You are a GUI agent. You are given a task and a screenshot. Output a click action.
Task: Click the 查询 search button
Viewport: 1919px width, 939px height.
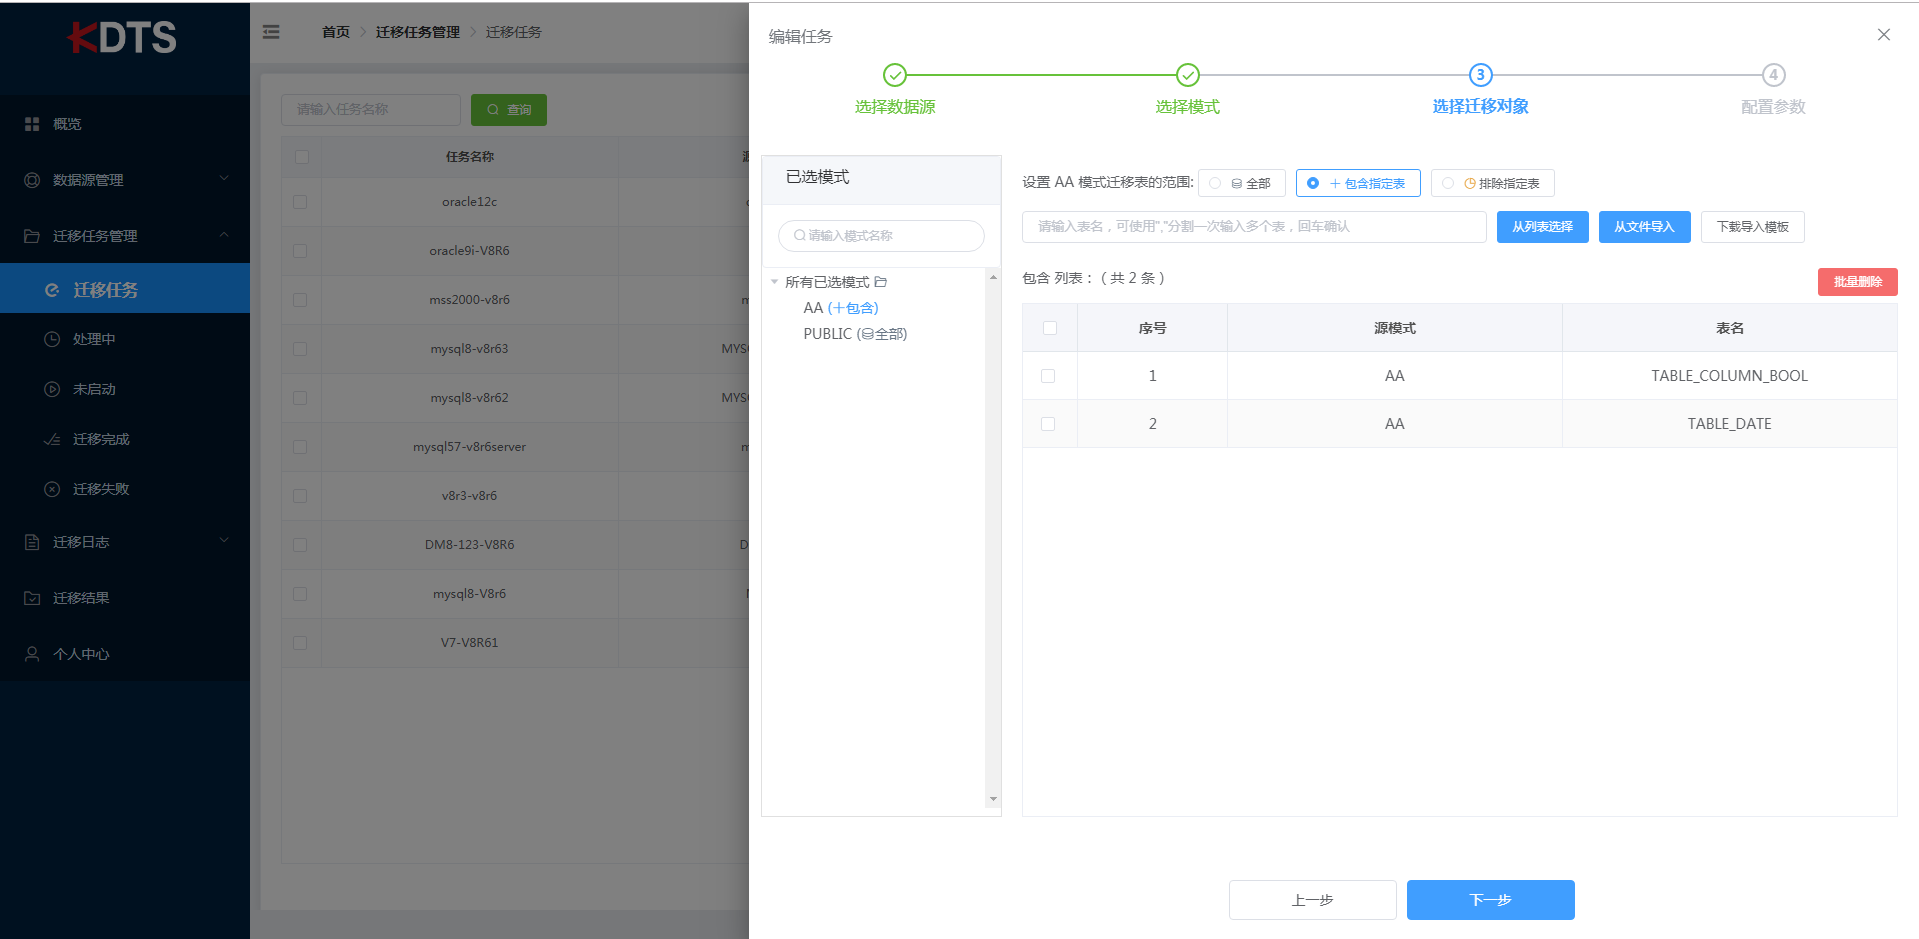509,110
